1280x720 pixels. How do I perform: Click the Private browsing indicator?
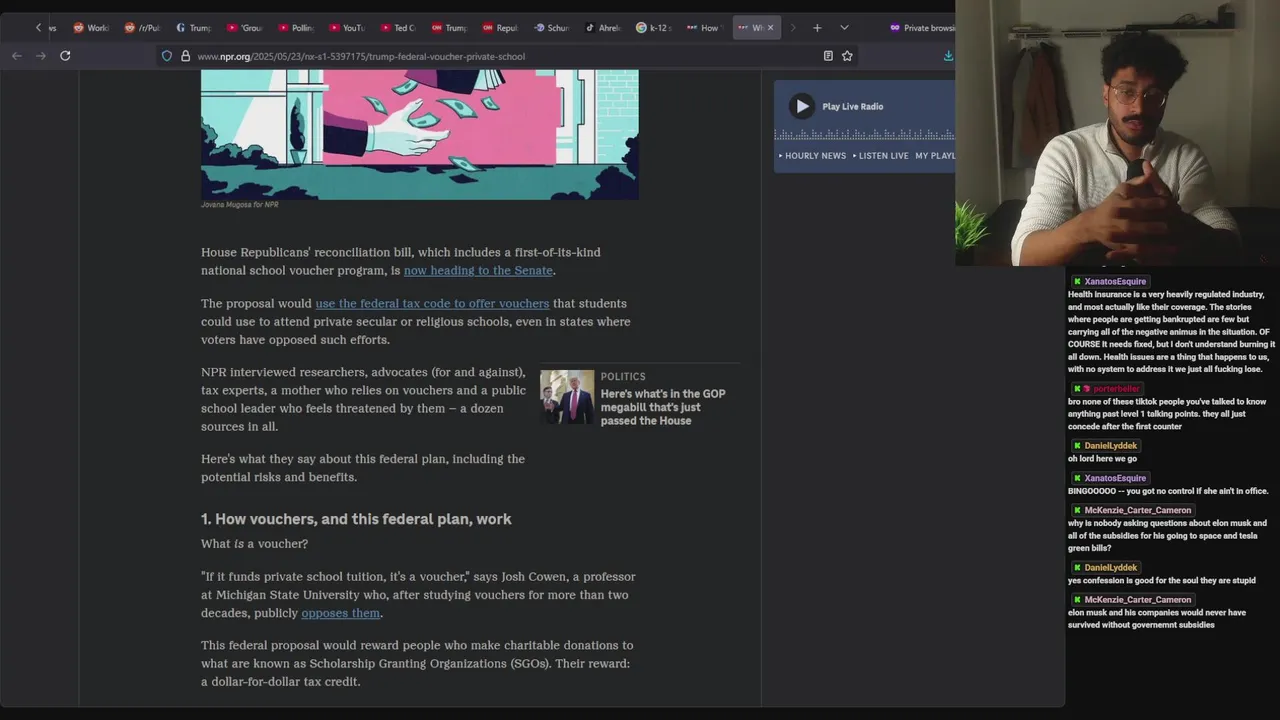(x=922, y=28)
